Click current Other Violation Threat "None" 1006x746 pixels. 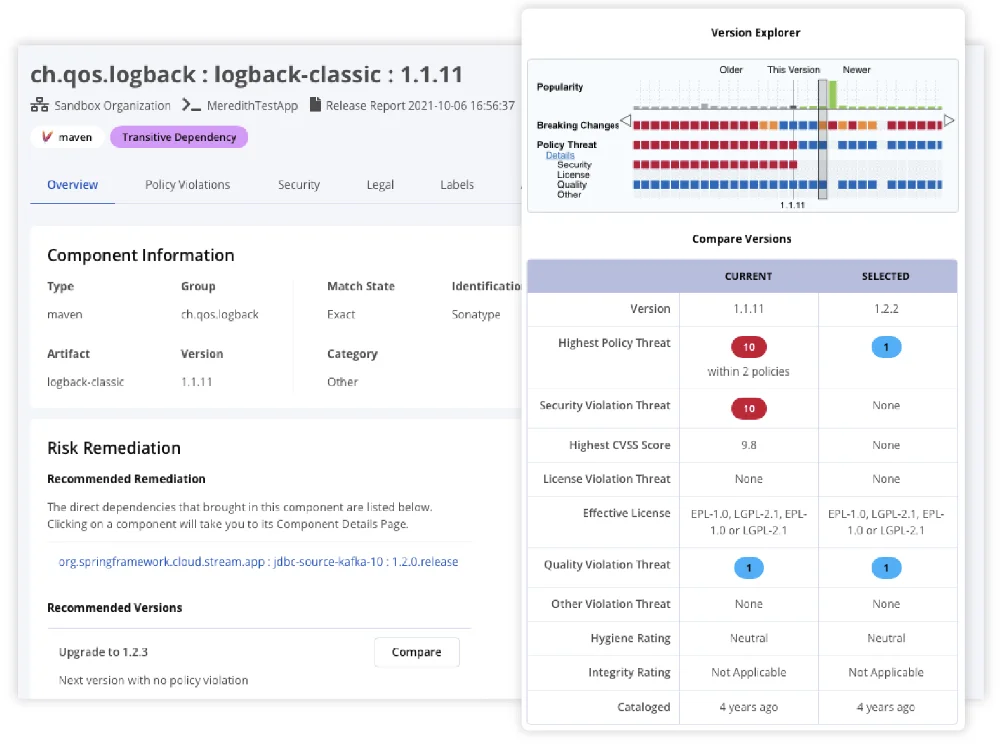pyautogui.click(x=749, y=604)
